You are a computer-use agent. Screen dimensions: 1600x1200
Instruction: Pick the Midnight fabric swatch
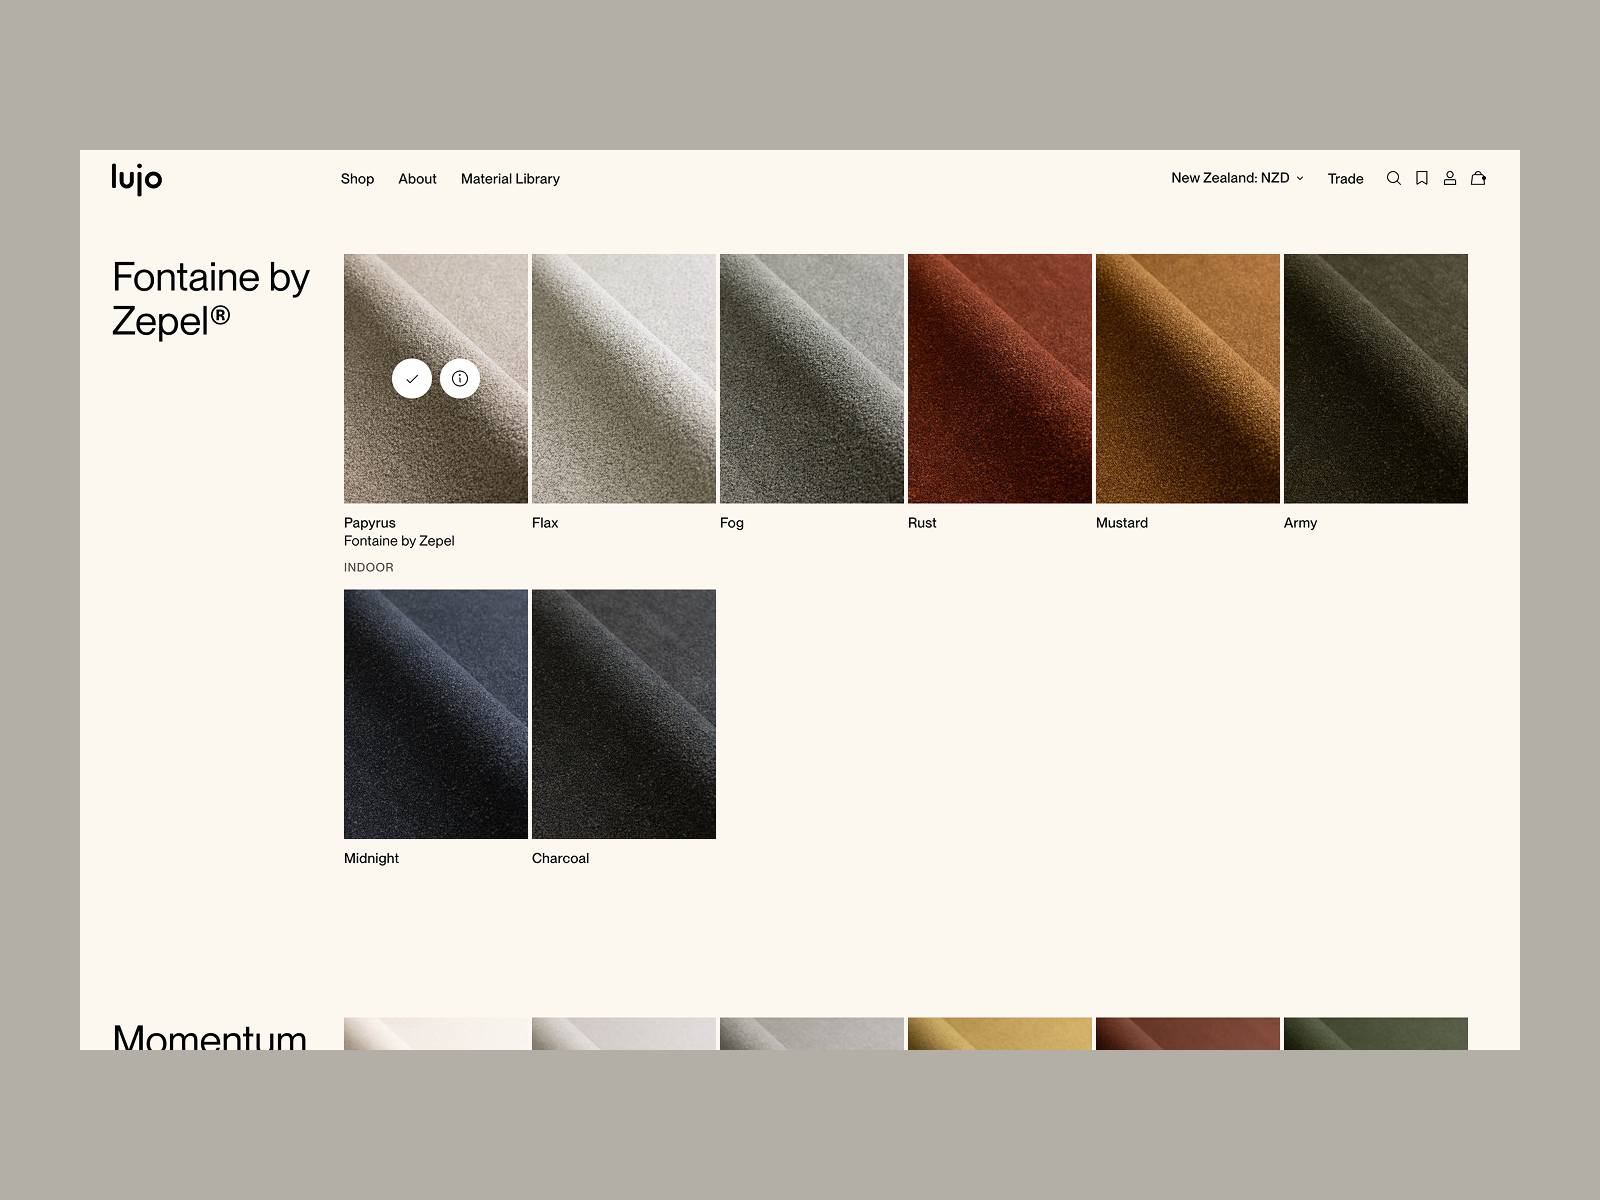pos(436,714)
